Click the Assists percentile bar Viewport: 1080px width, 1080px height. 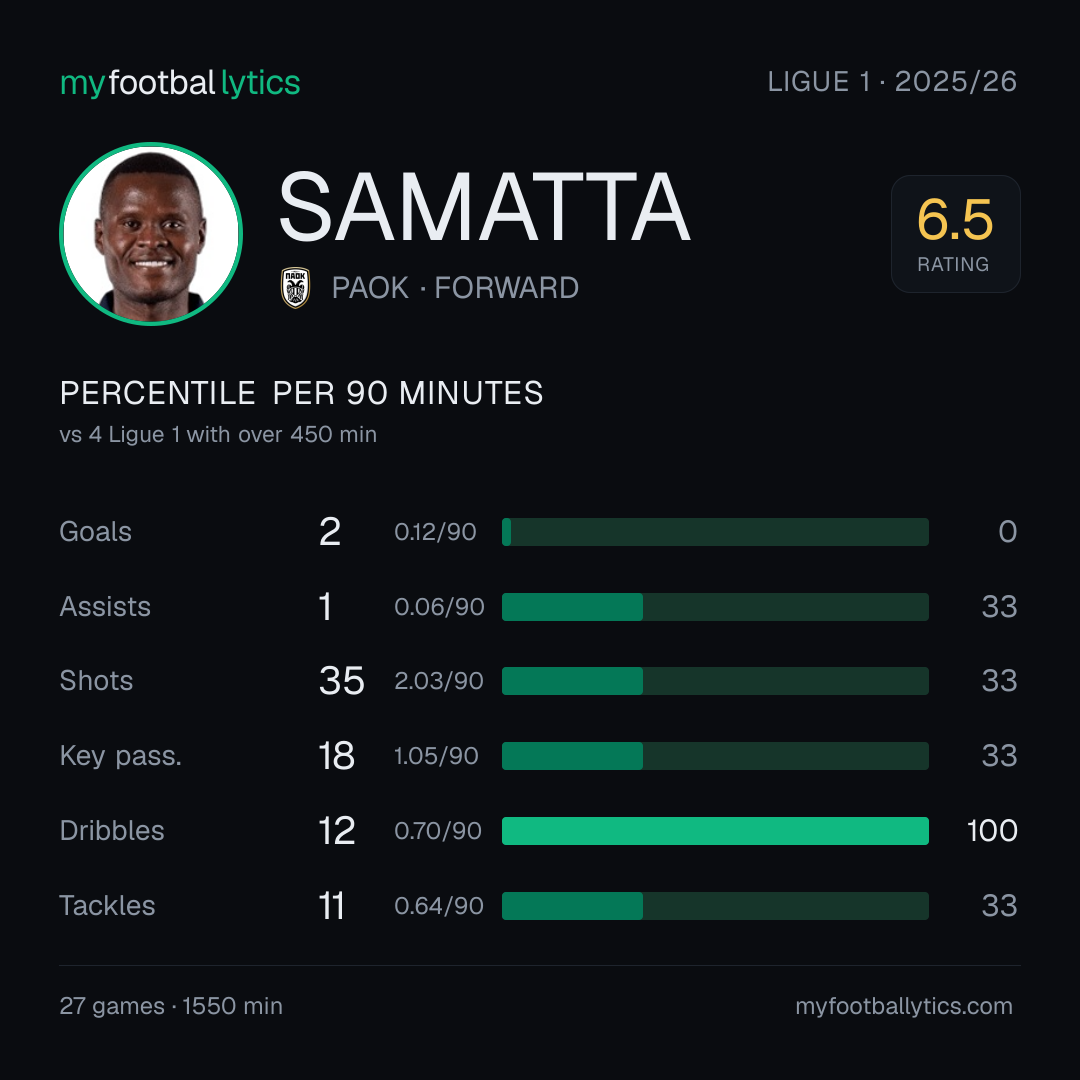(x=715, y=607)
